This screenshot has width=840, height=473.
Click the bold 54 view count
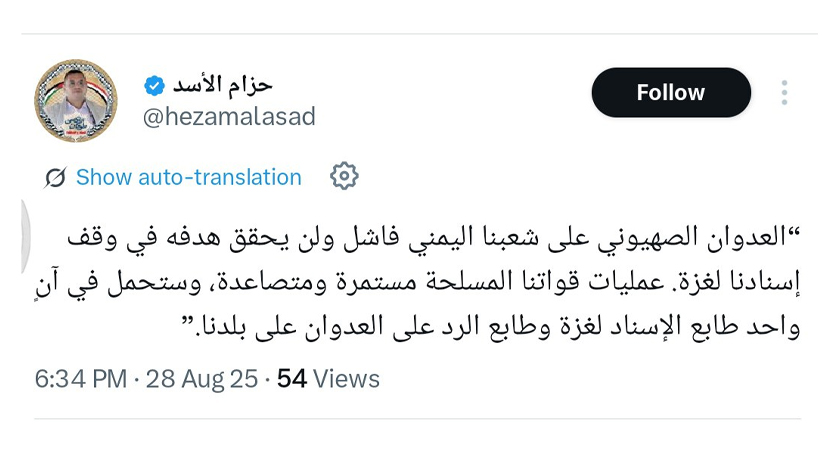click(291, 379)
